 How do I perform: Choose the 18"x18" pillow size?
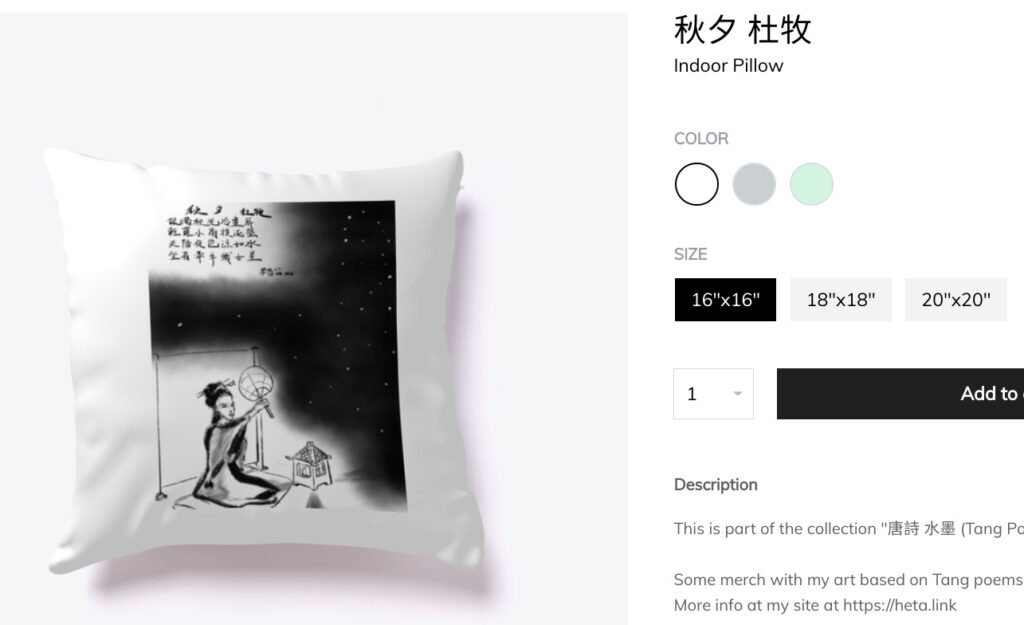click(x=840, y=300)
